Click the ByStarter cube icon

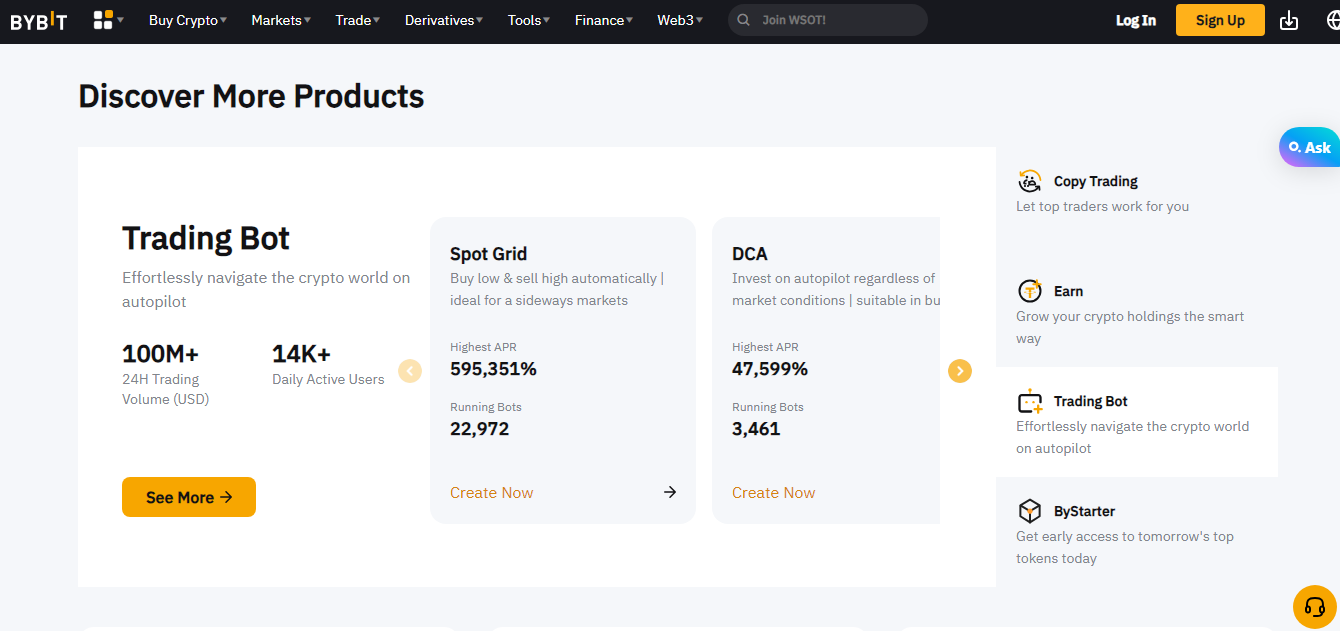pos(1030,511)
